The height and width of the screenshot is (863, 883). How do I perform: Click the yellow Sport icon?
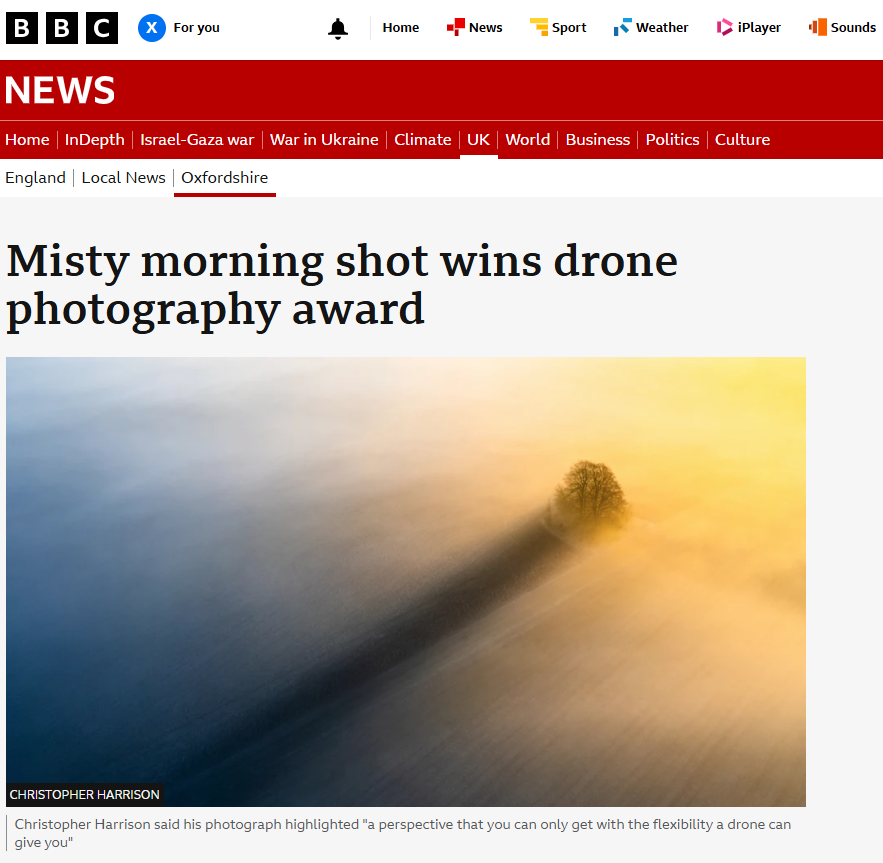point(539,27)
